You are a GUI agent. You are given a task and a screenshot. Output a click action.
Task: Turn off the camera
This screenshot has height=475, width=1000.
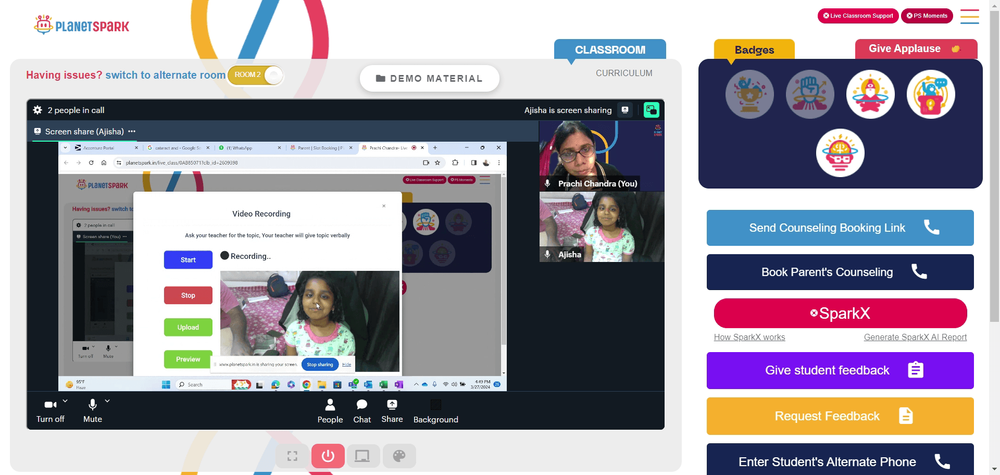(x=50, y=411)
